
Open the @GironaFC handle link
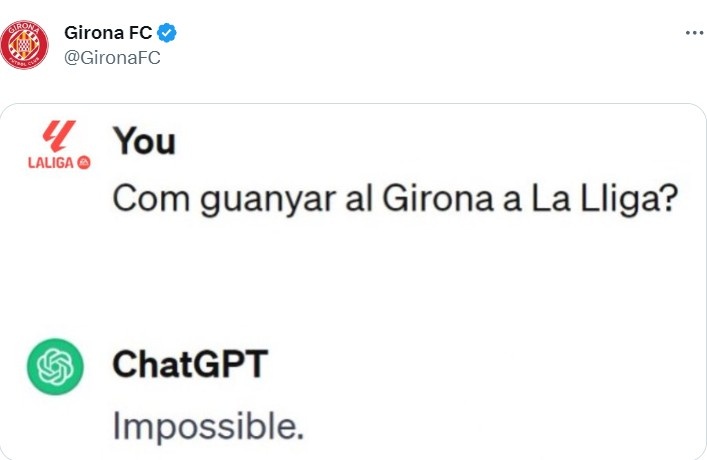[112, 58]
